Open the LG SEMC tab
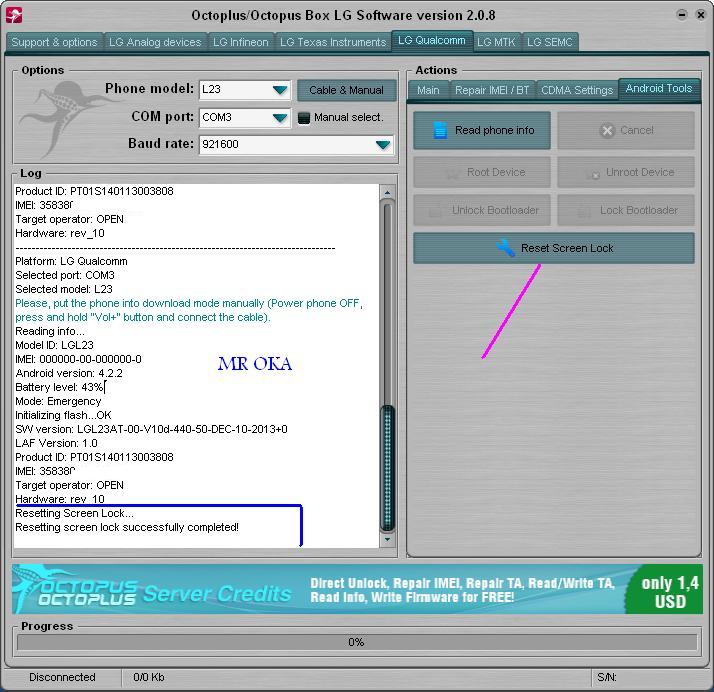Image resolution: width=714 pixels, height=692 pixels. point(550,42)
